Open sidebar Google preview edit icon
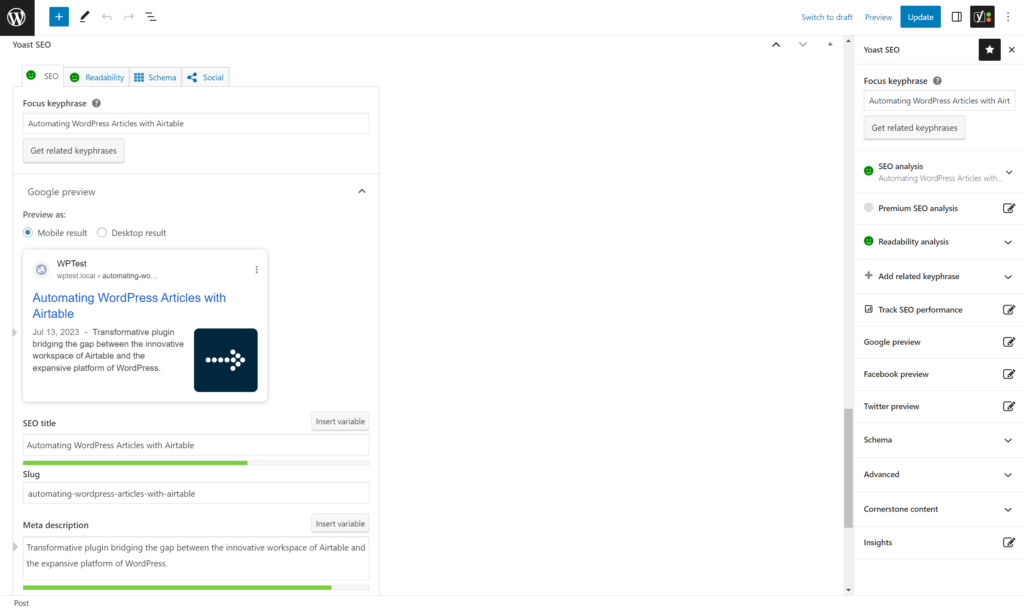This screenshot has width=1024, height=608. click(x=1008, y=342)
